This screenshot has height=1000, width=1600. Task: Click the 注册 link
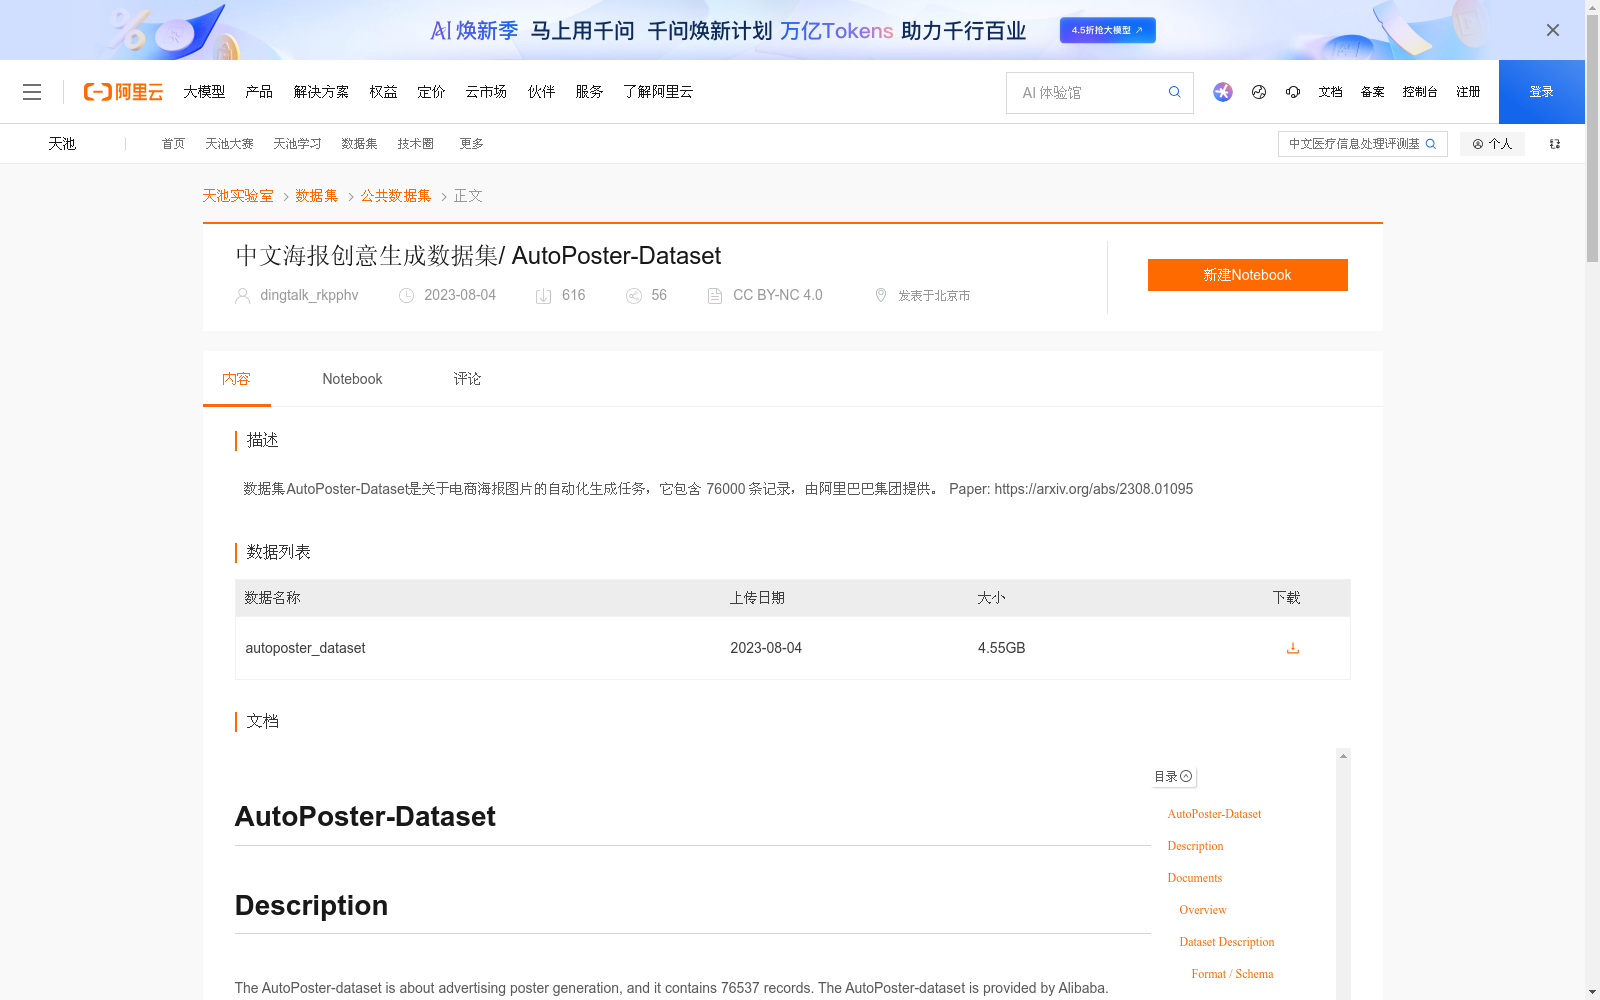pos(1468,92)
